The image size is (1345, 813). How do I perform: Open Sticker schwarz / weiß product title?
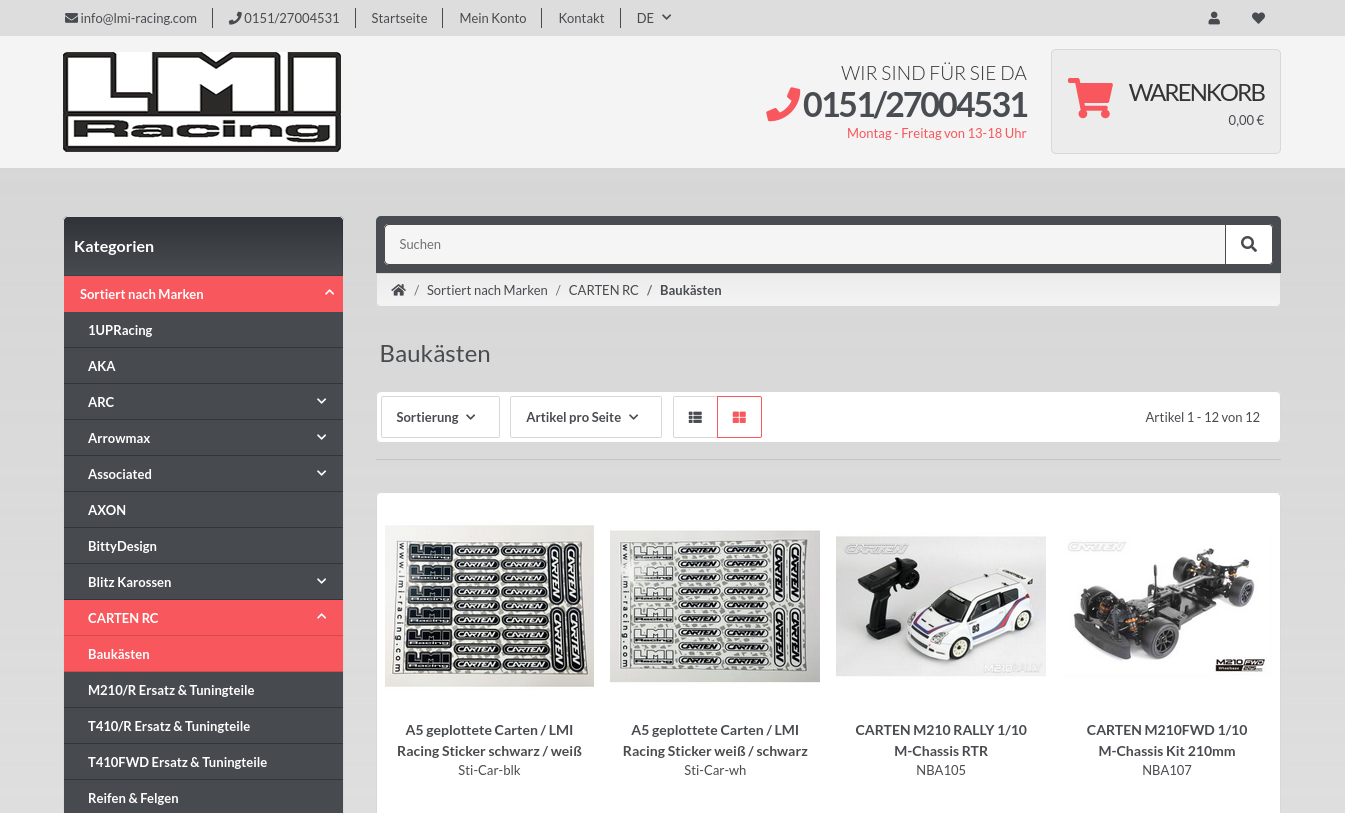(489, 740)
